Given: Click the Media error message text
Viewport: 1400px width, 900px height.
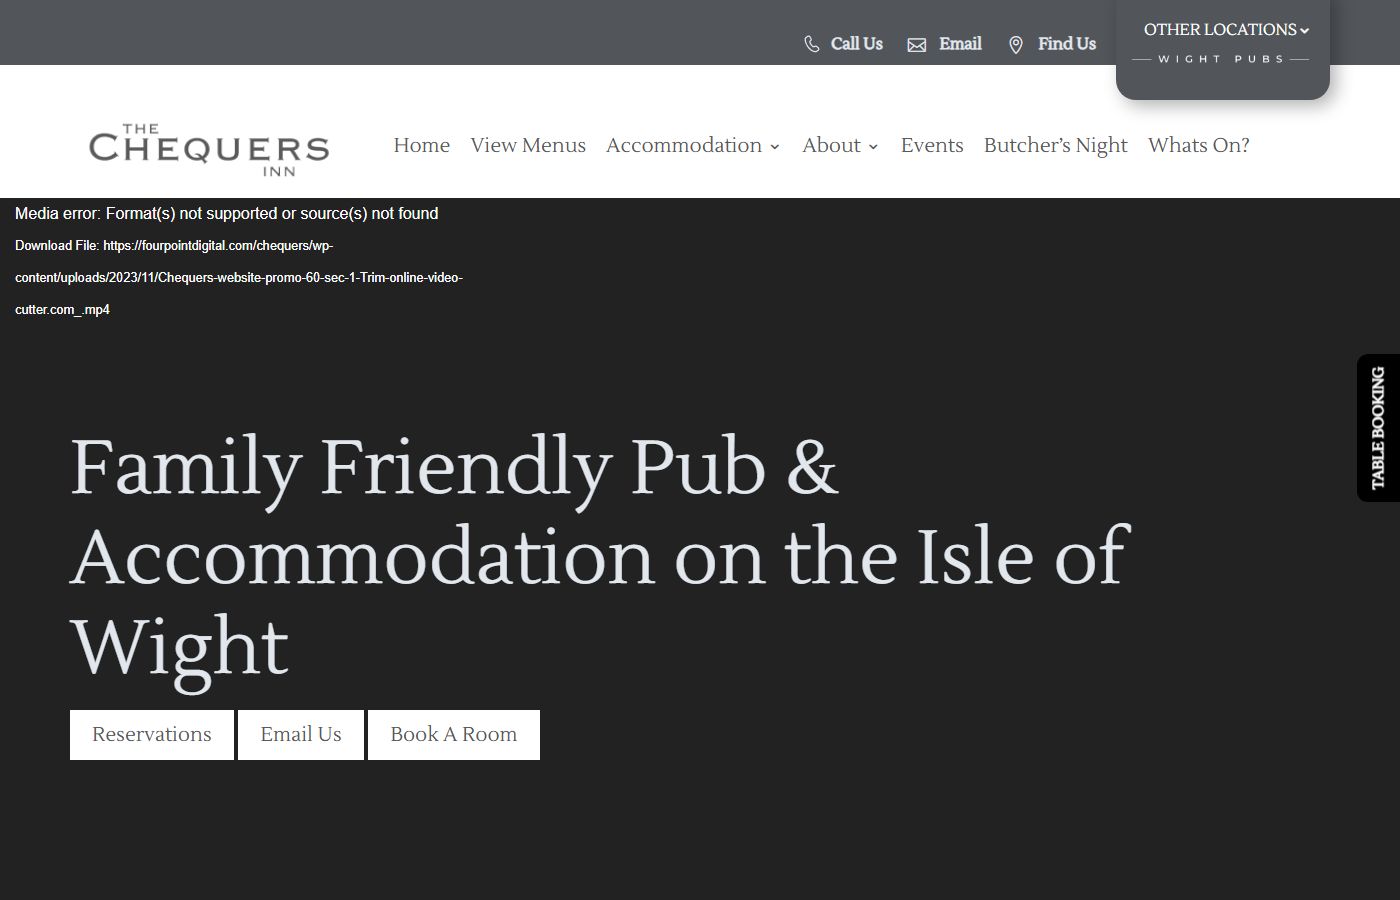Looking at the screenshot, I should point(226,213).
